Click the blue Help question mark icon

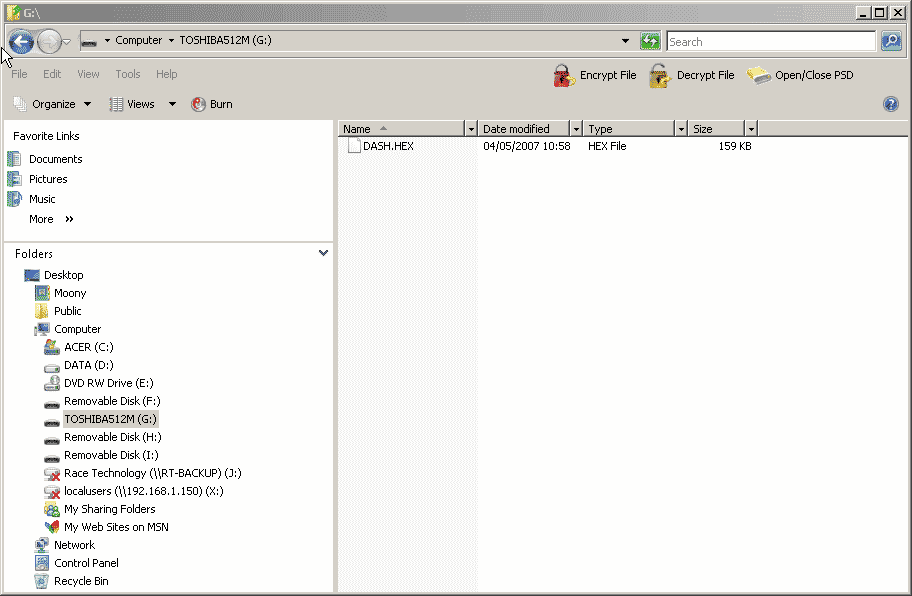click(x=891, y=104)
